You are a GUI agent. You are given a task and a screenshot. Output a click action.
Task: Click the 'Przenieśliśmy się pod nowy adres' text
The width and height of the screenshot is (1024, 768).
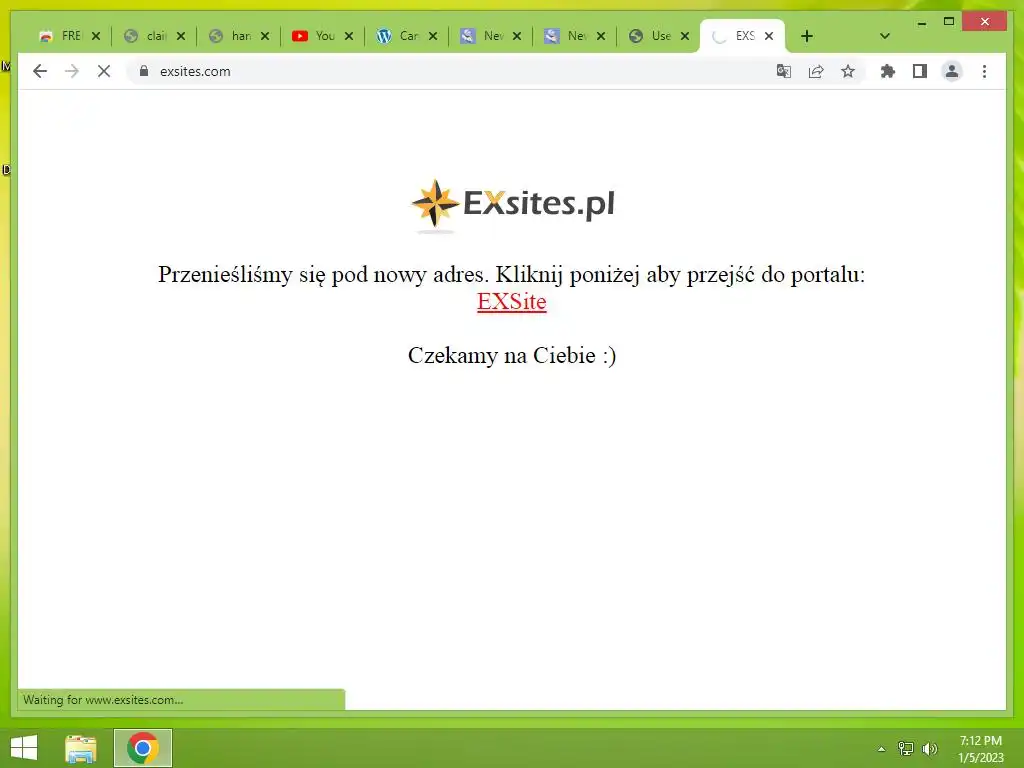click(x=323, y=274)
